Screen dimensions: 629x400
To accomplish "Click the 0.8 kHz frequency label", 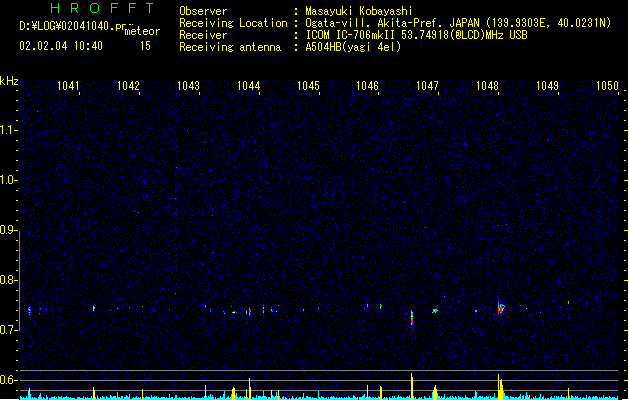I will pos(8,280).
